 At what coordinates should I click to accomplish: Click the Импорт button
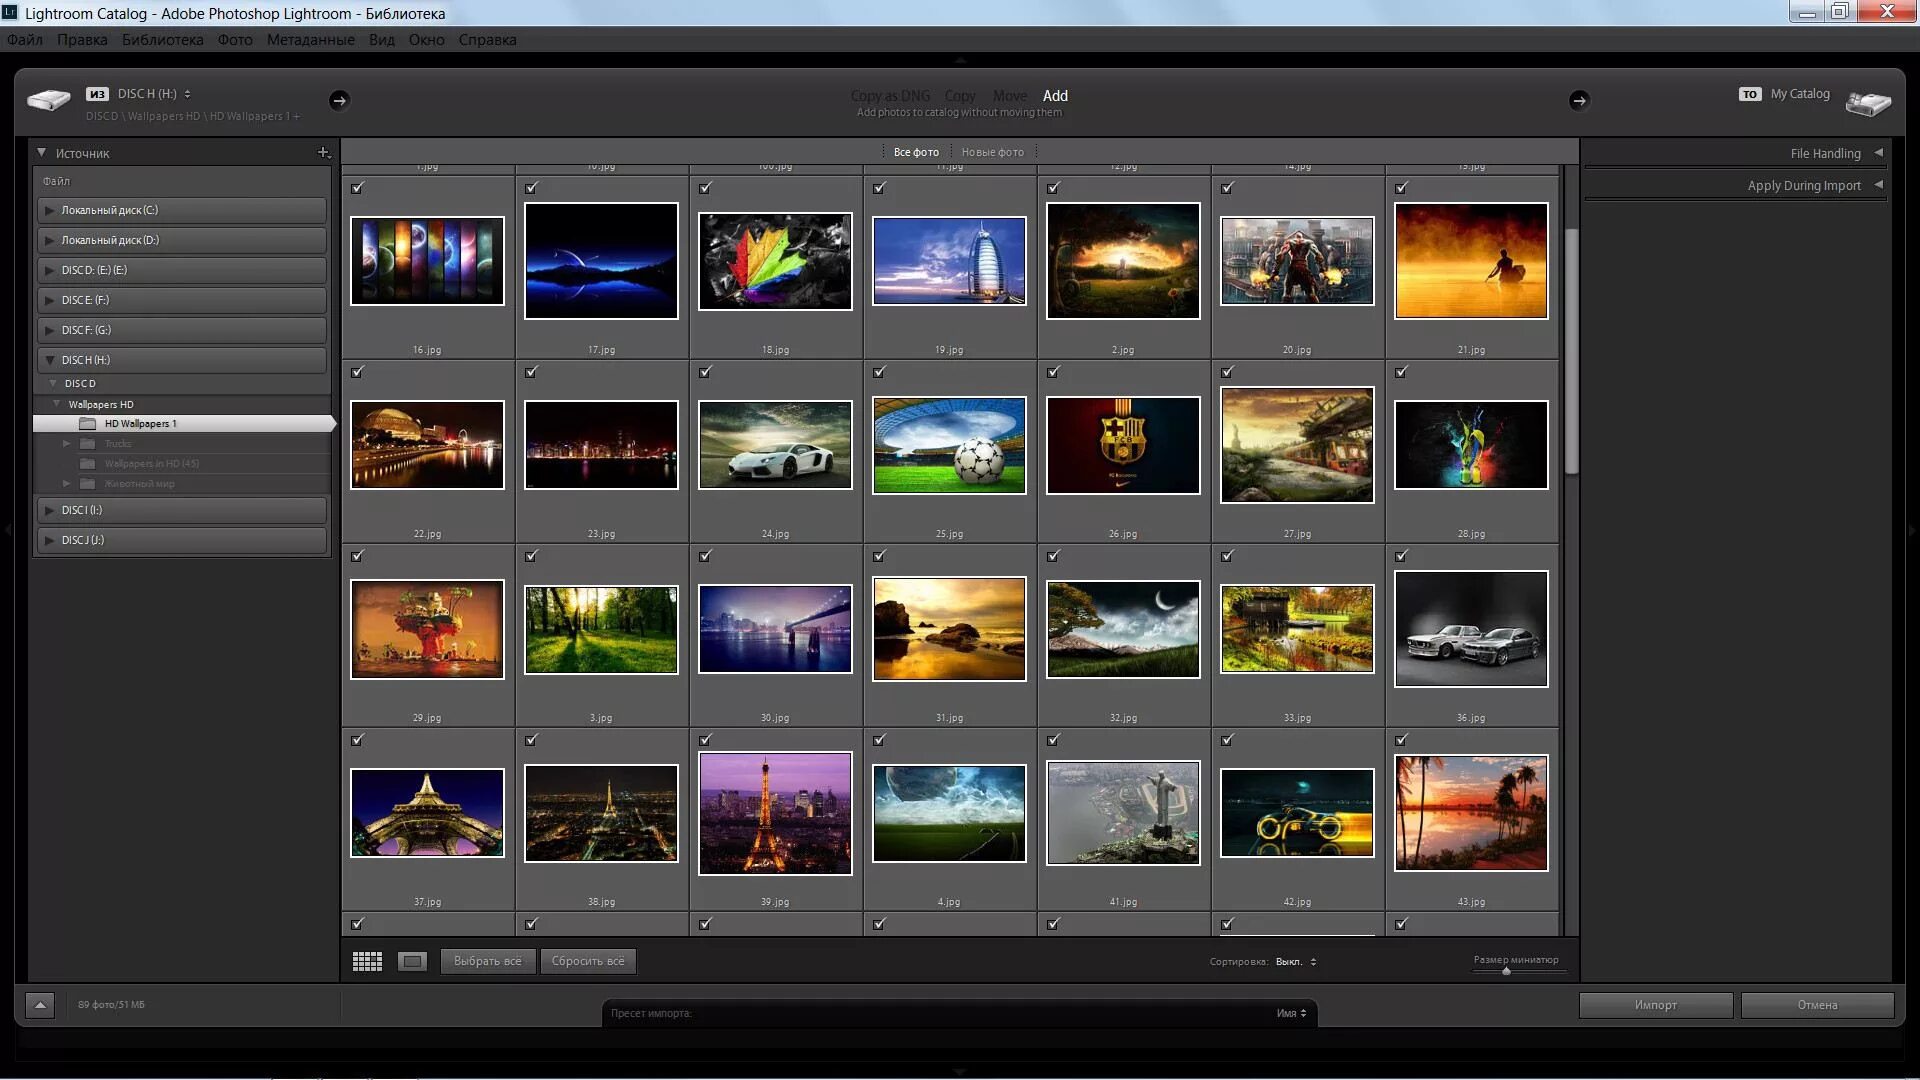(1655, 1005)
